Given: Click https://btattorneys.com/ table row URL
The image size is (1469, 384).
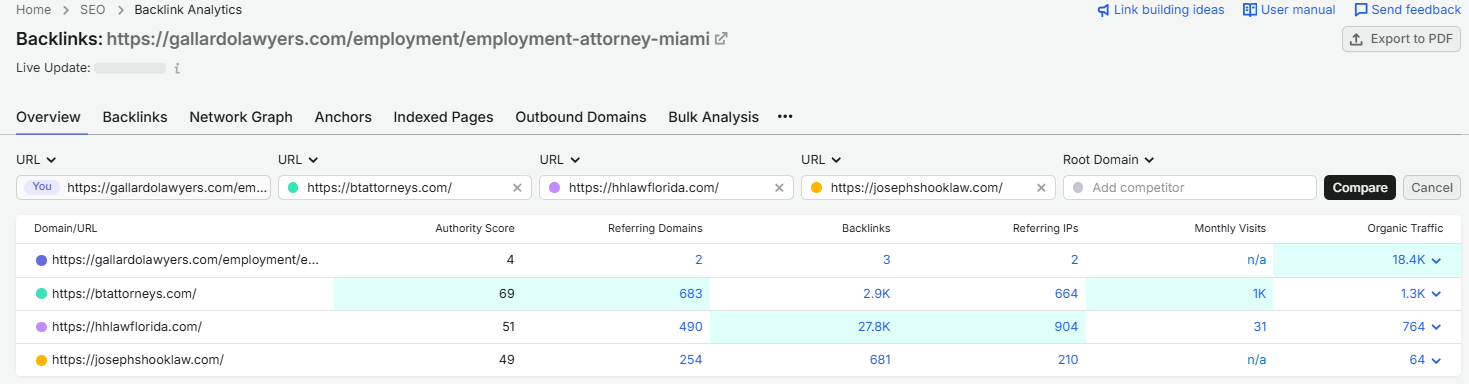Looking at the screenshot, I should point(124,294).
